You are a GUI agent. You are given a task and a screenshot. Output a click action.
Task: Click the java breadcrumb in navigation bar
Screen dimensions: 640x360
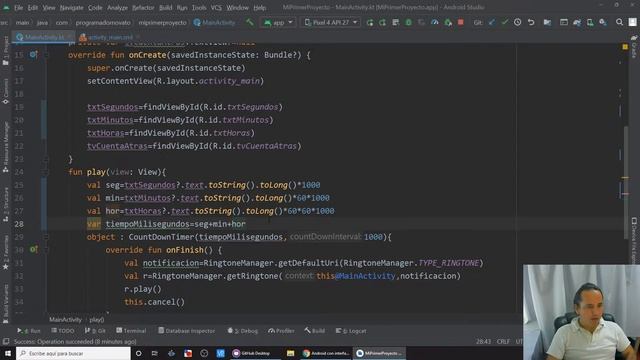[42, 22]
